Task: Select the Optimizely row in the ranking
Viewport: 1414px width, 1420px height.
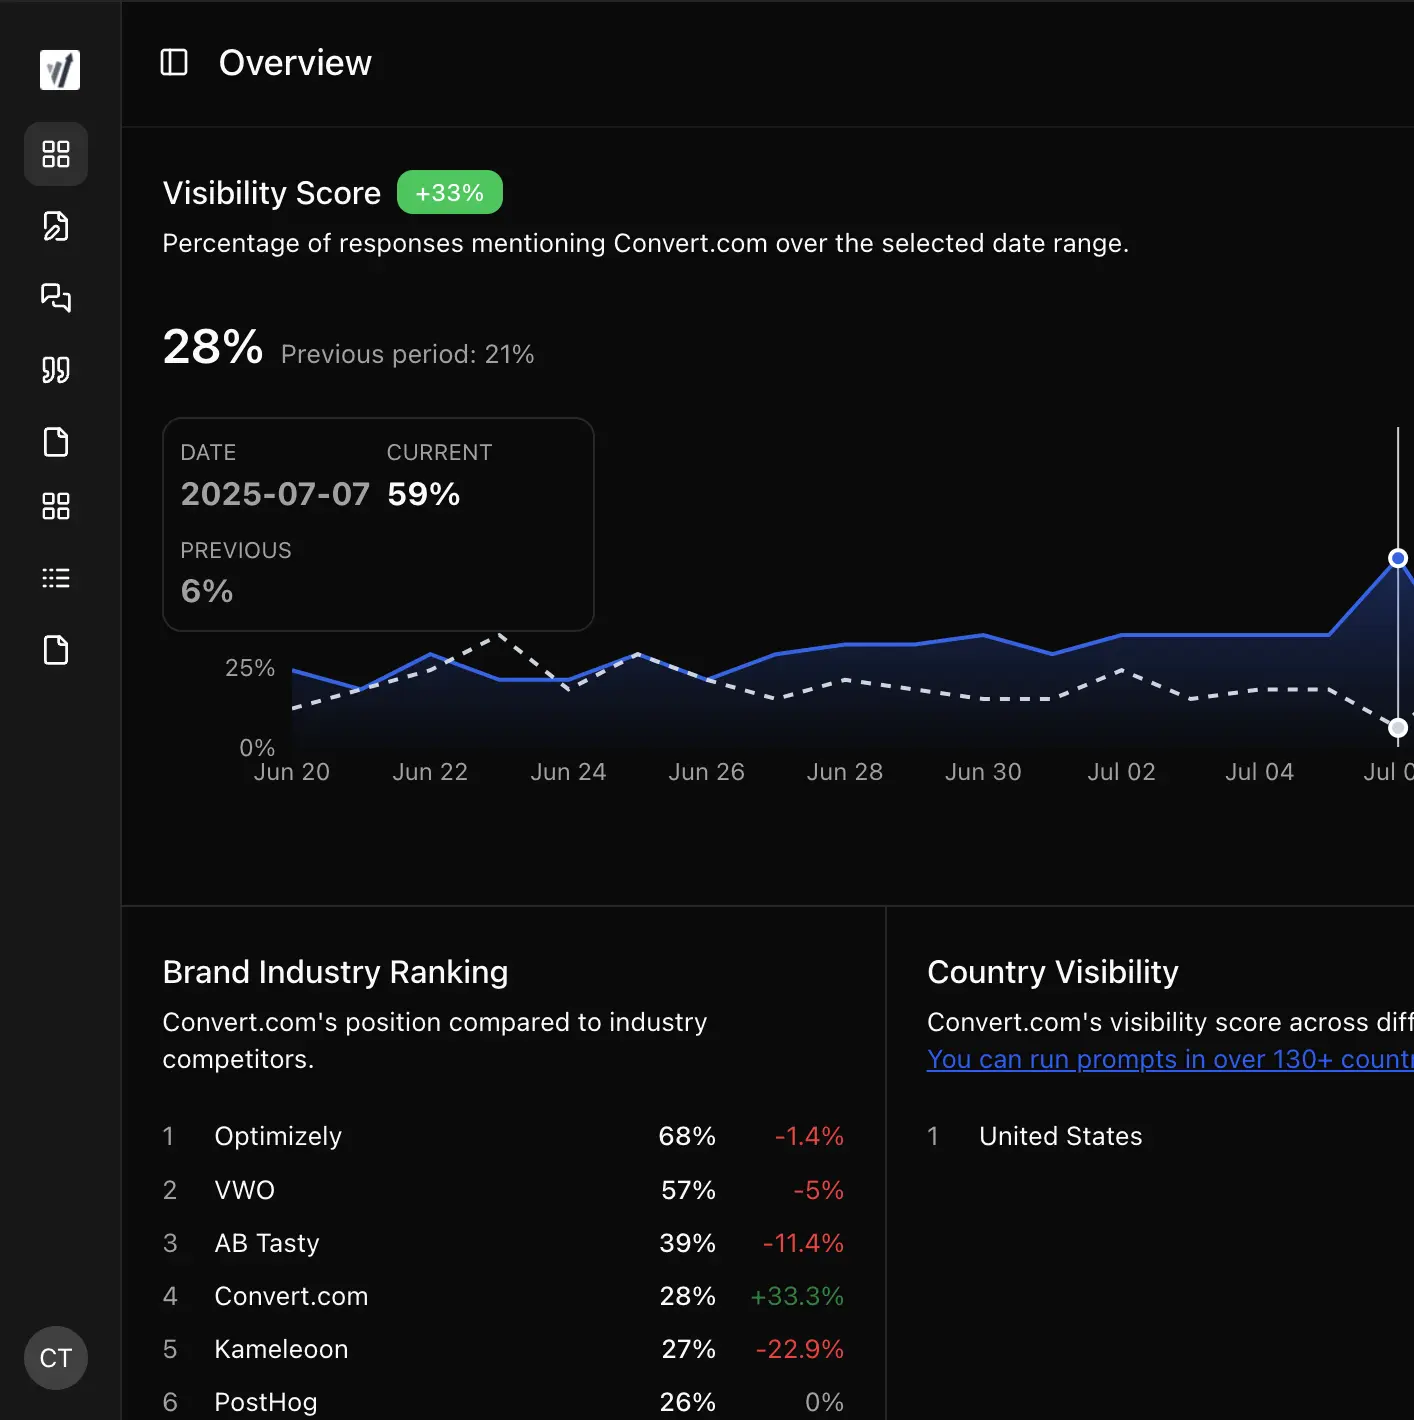Action: click(x=278, y=1136)
